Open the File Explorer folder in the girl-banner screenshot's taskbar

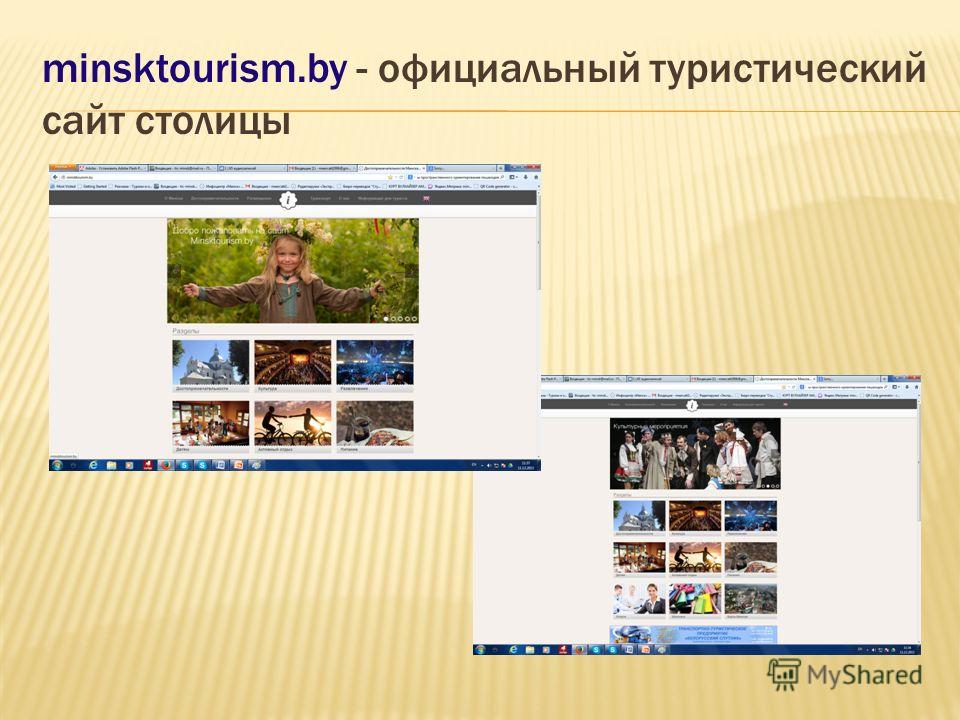(x=111, y=465)
